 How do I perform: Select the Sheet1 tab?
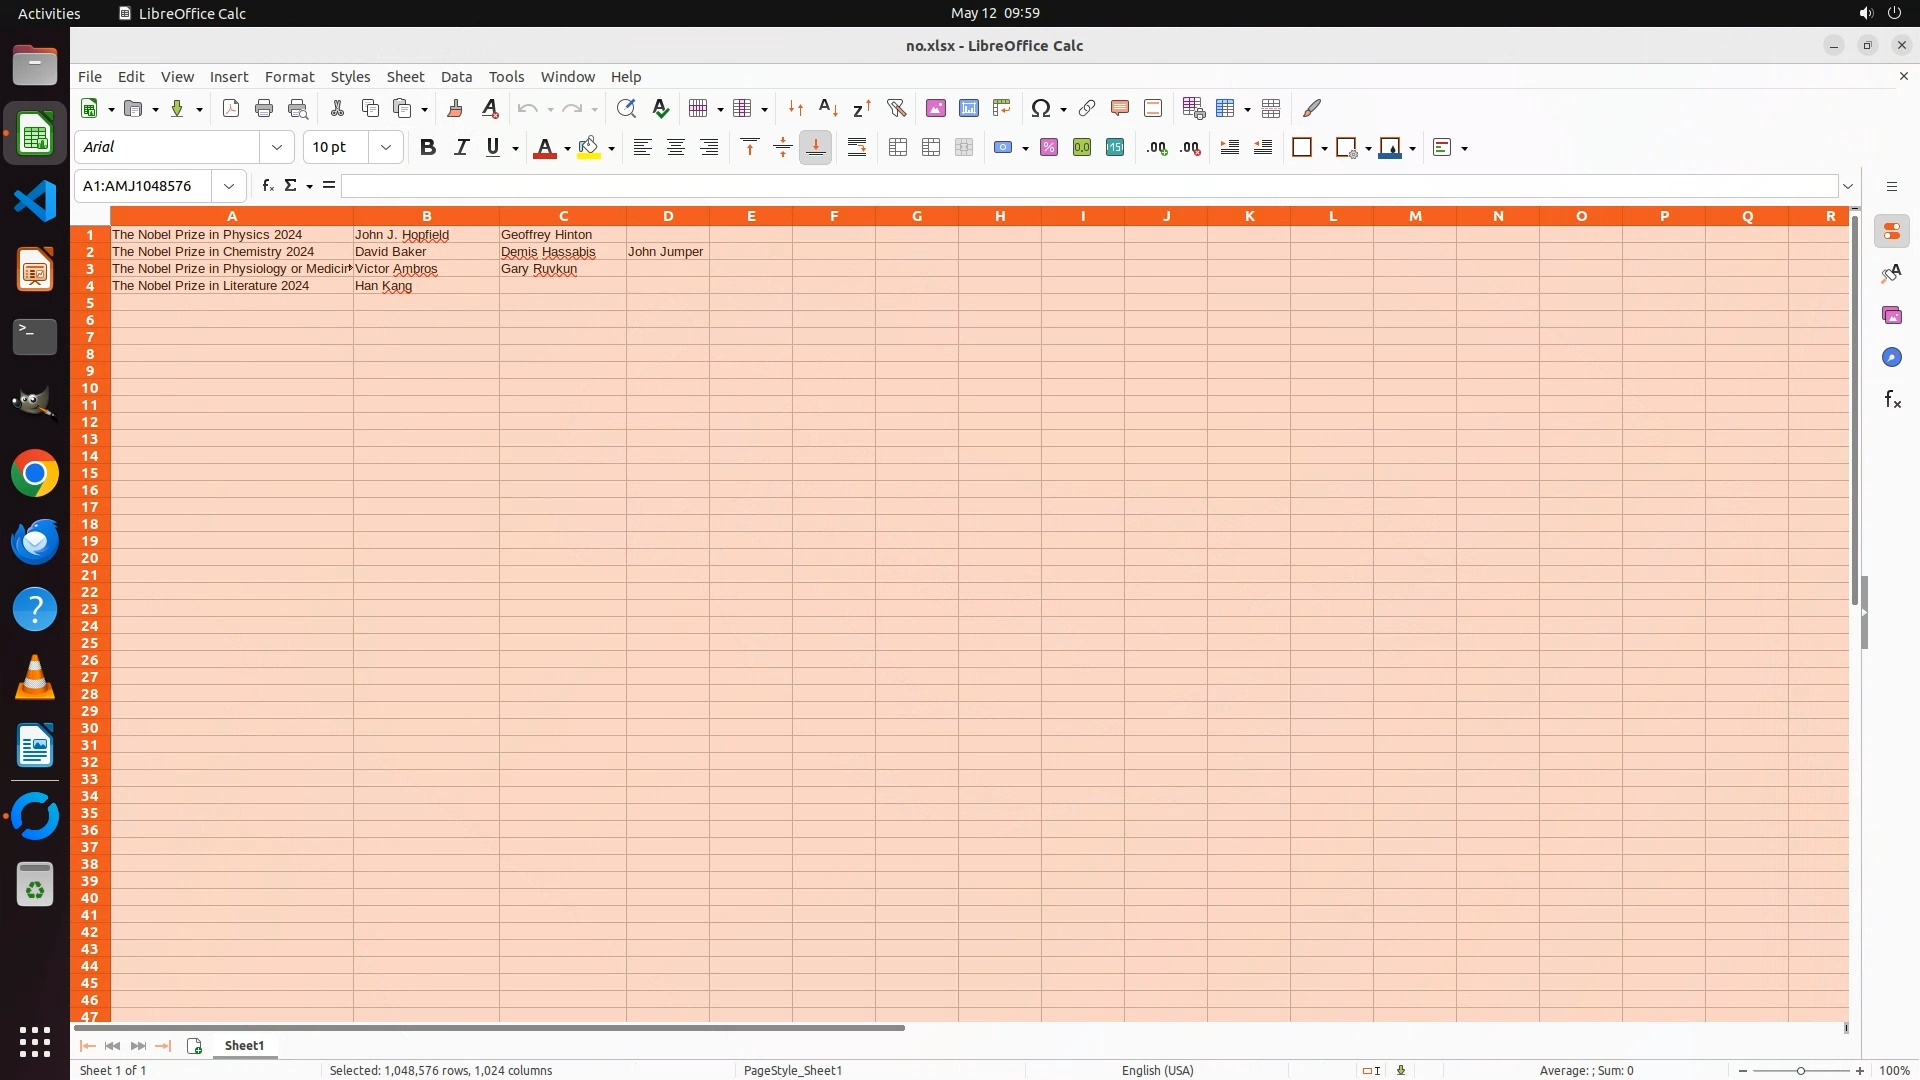[244, 1045]
